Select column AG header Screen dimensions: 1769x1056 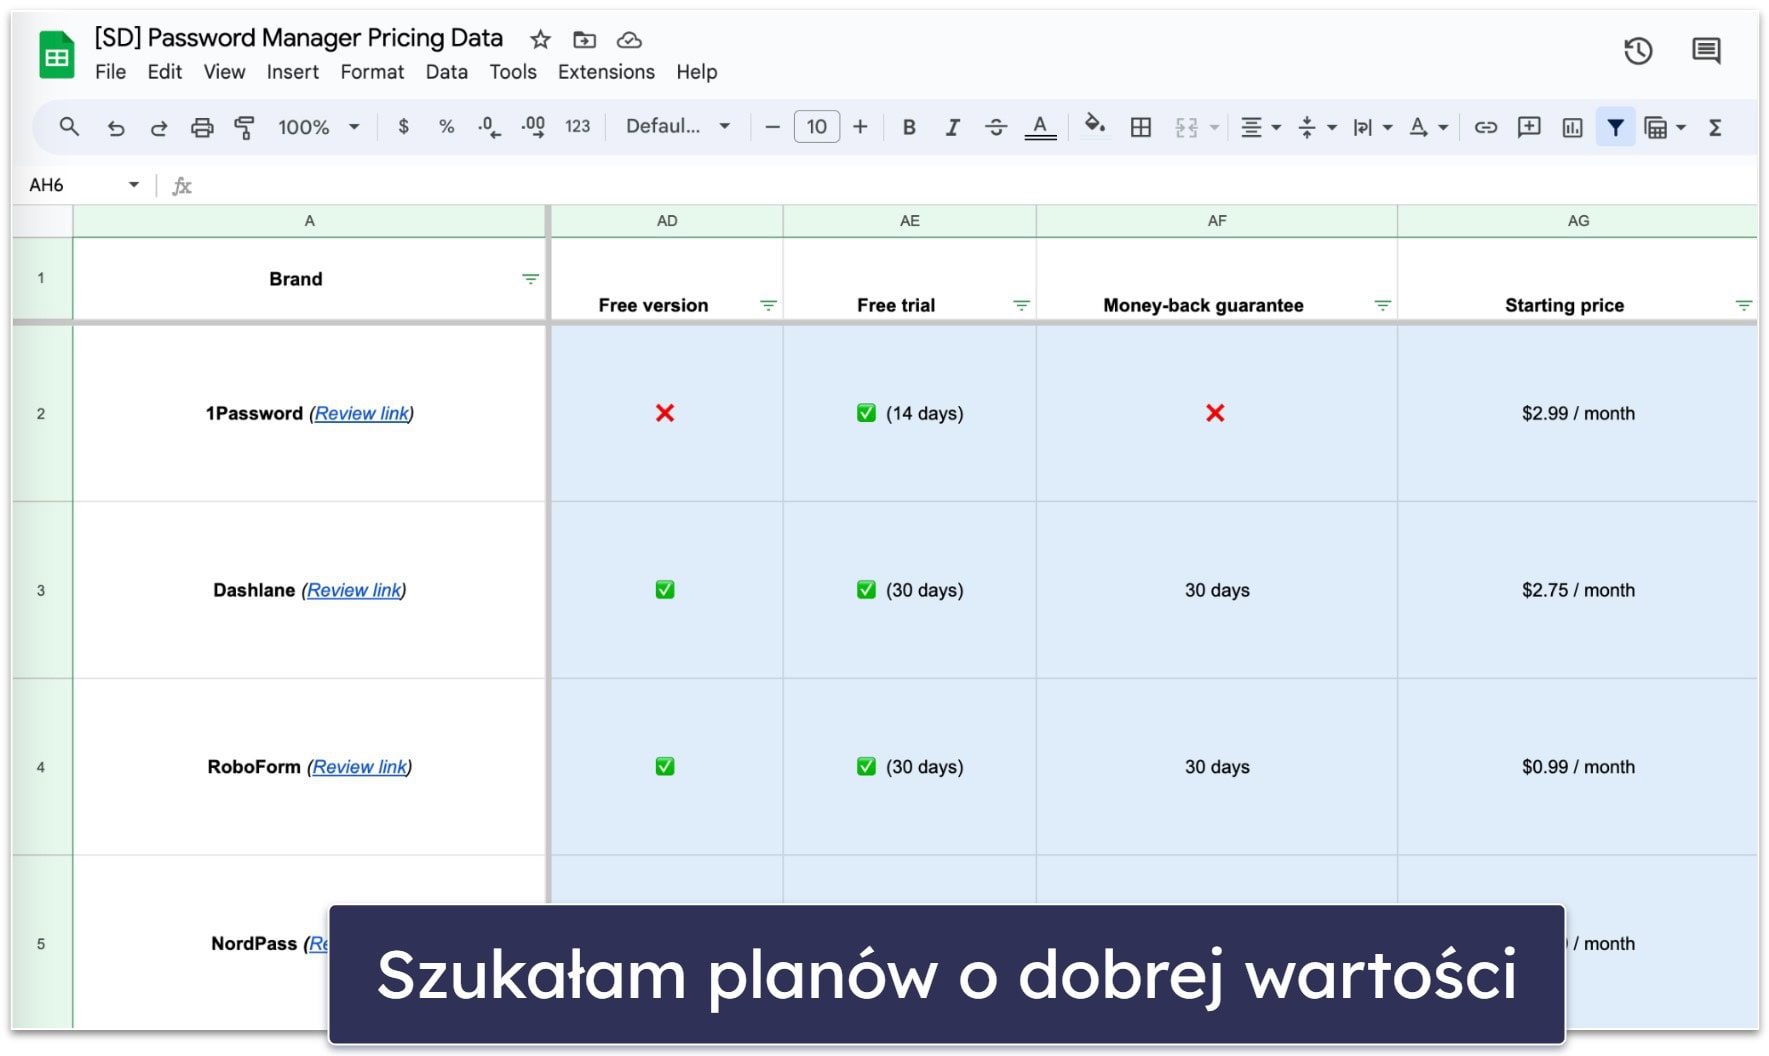(1577, 221)
